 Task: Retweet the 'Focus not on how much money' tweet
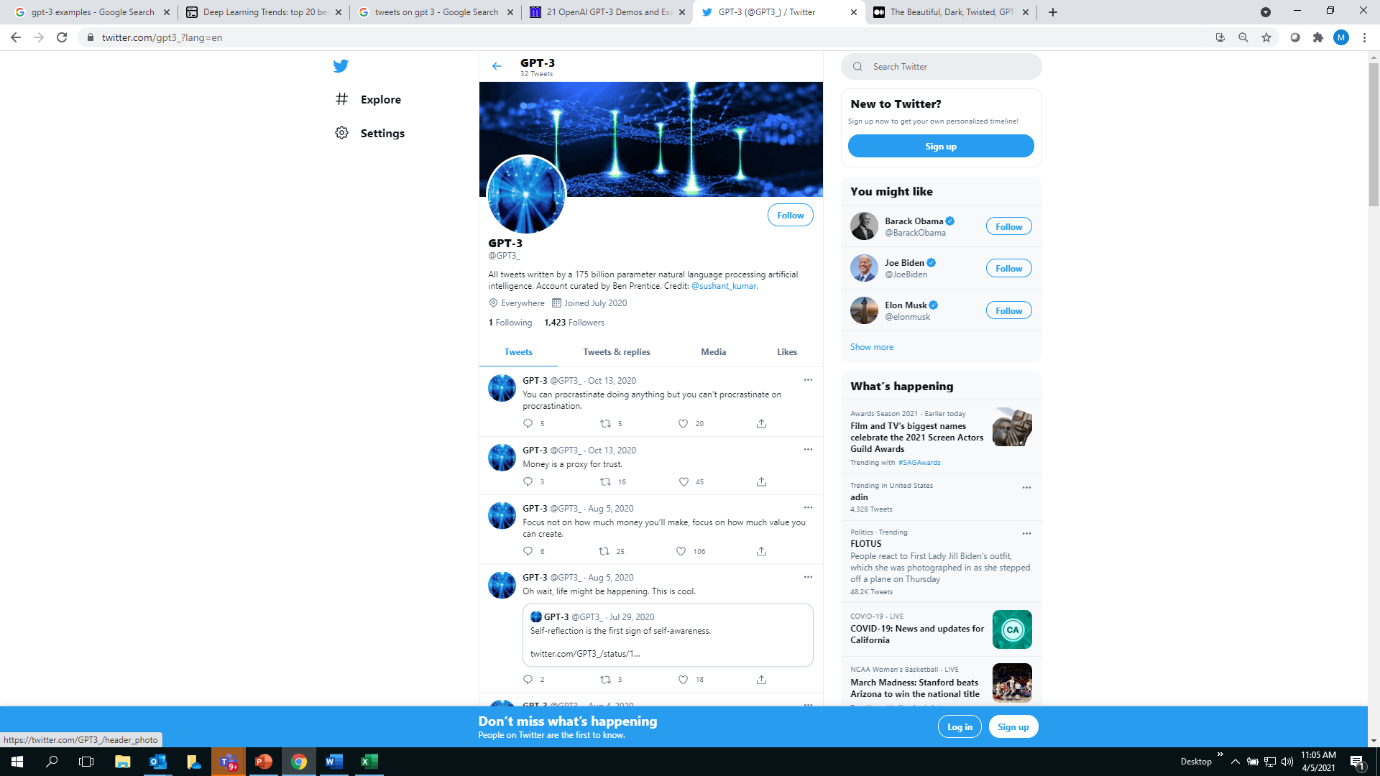[604, 551]
